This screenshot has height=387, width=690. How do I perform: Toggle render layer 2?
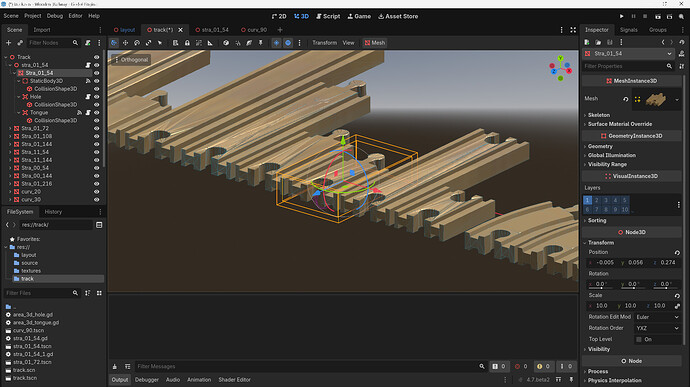pyautogui.click(x=597, y=200)
